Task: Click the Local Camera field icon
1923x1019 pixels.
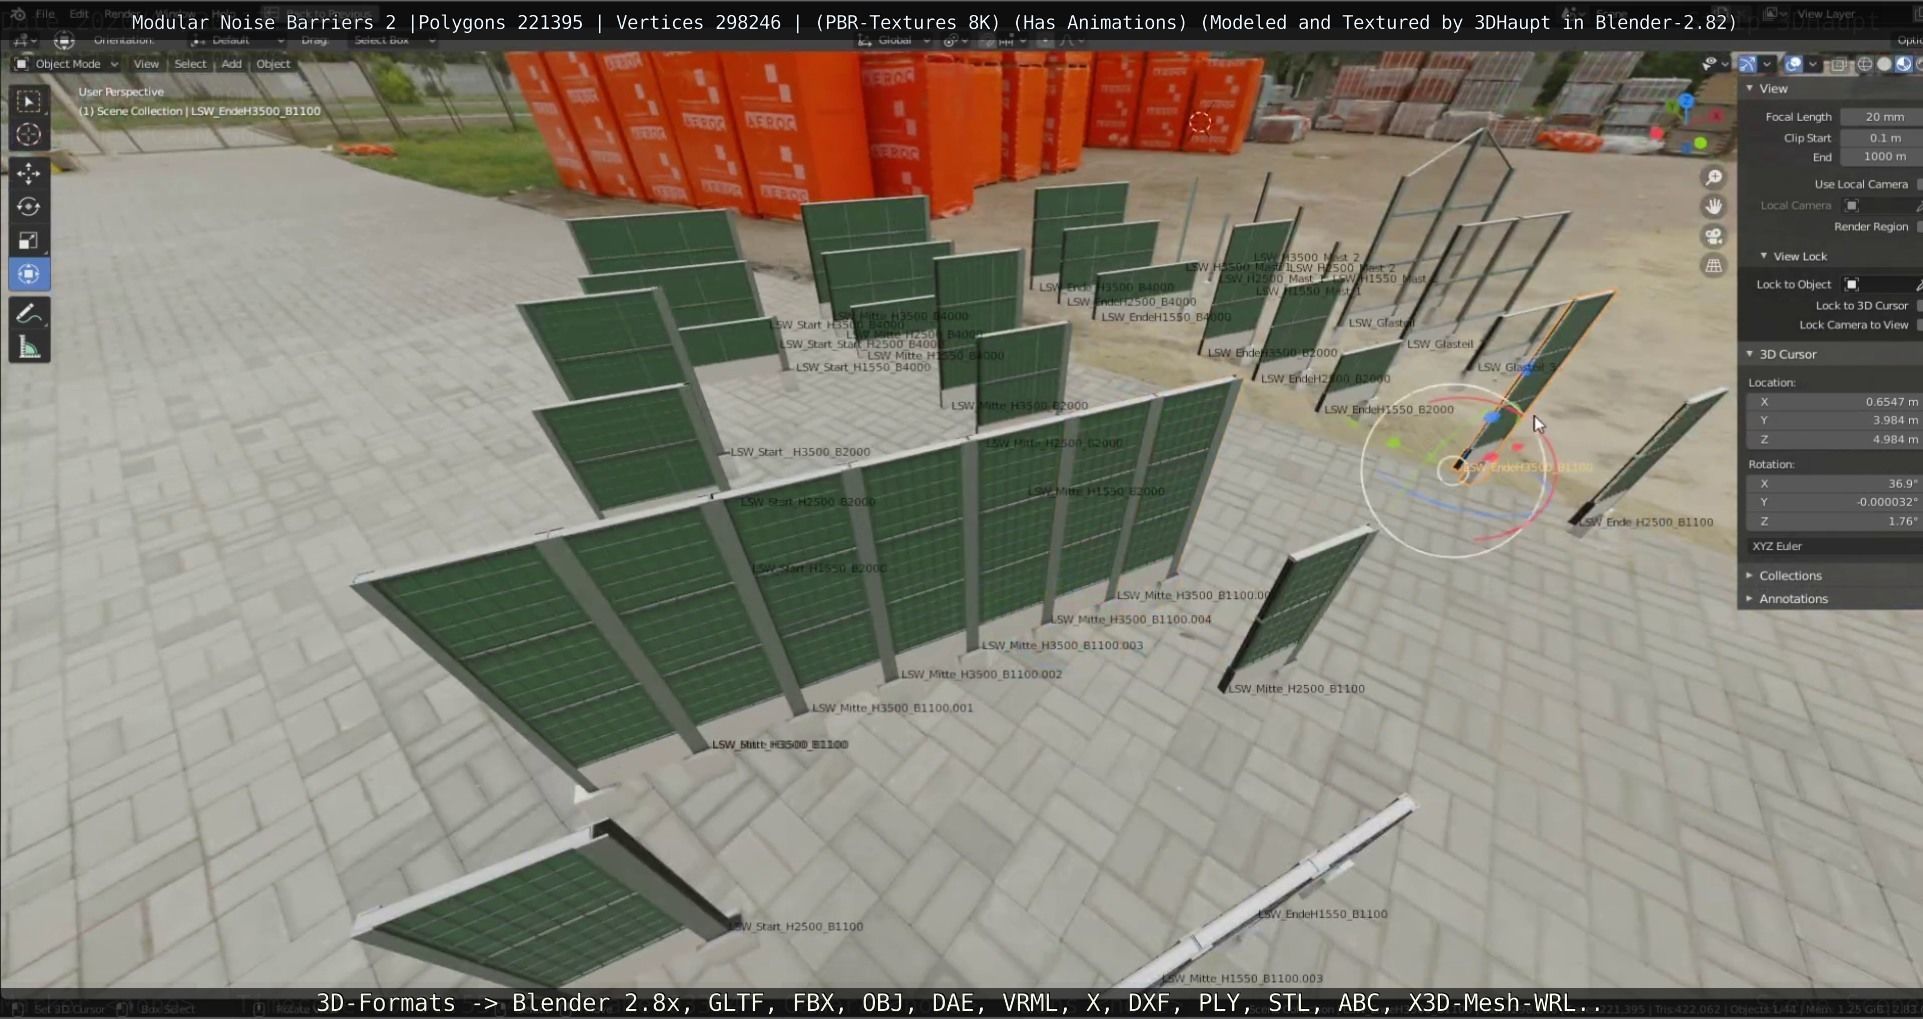Action: click(1852, 206)
